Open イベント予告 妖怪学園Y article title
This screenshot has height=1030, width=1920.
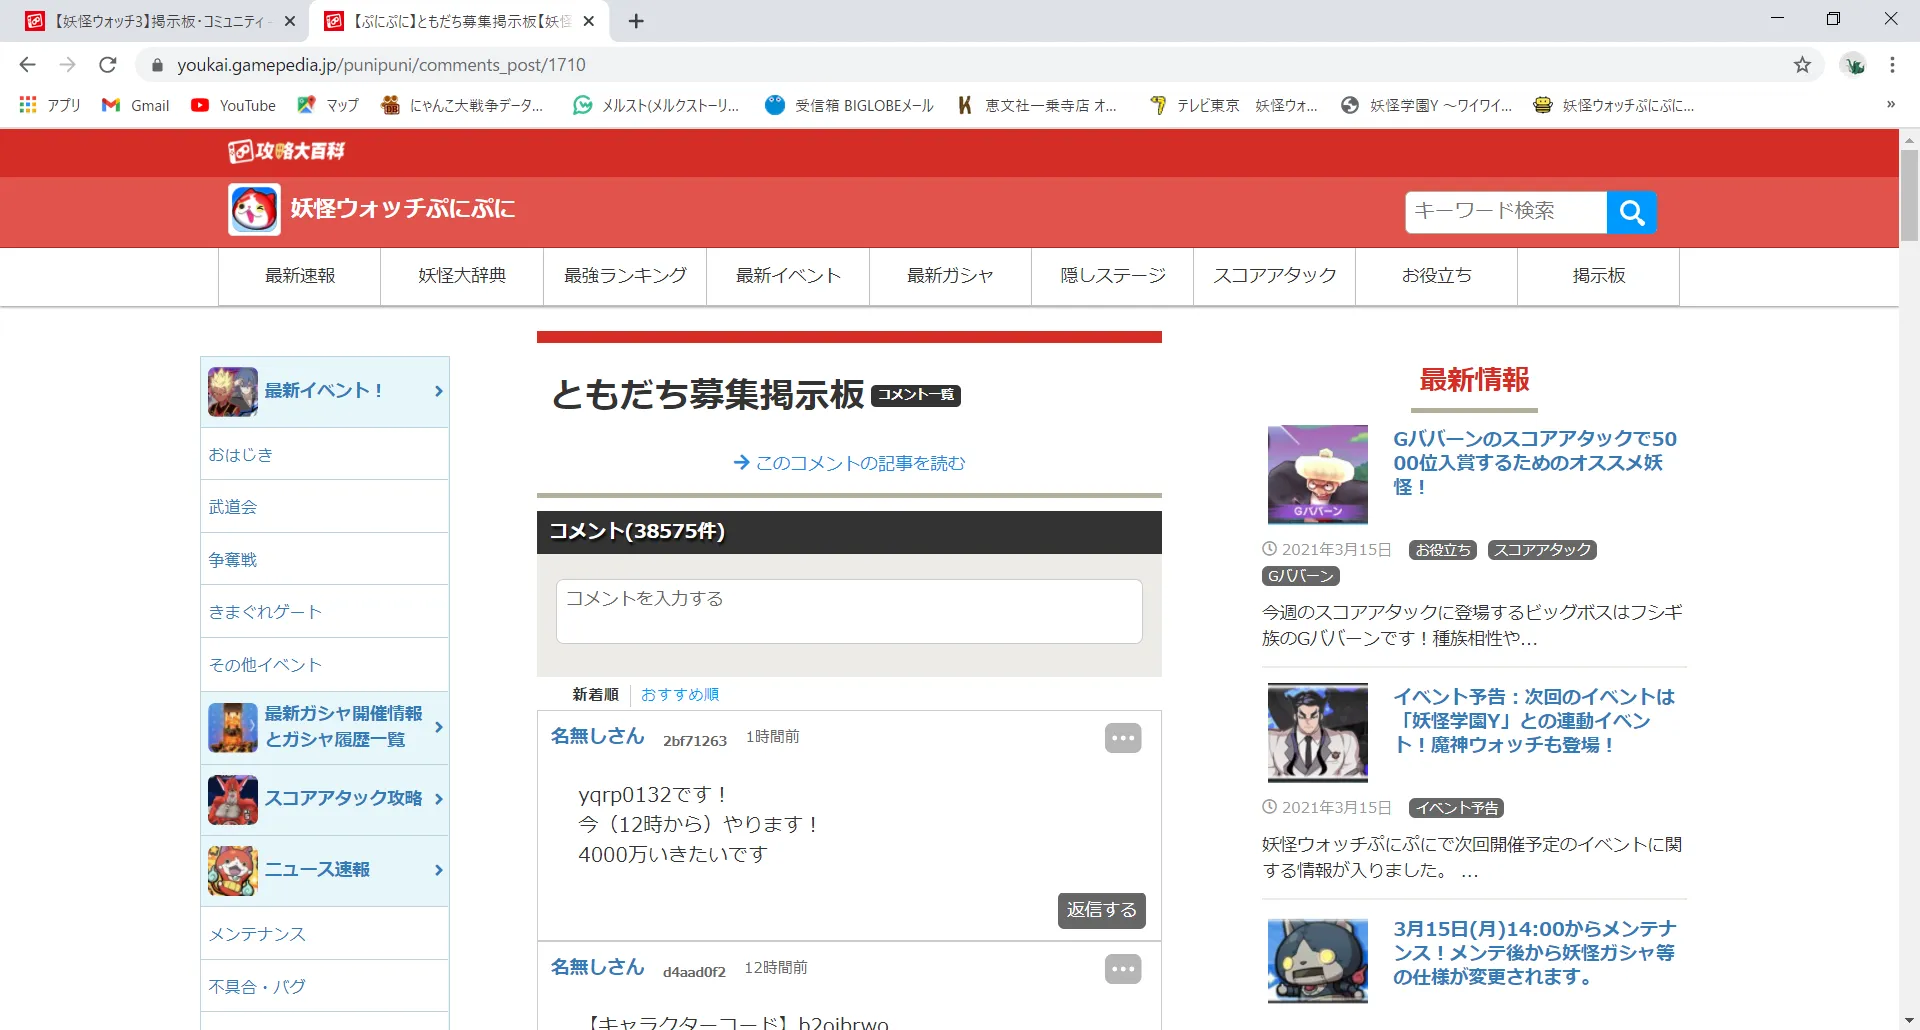[1534, 721]
